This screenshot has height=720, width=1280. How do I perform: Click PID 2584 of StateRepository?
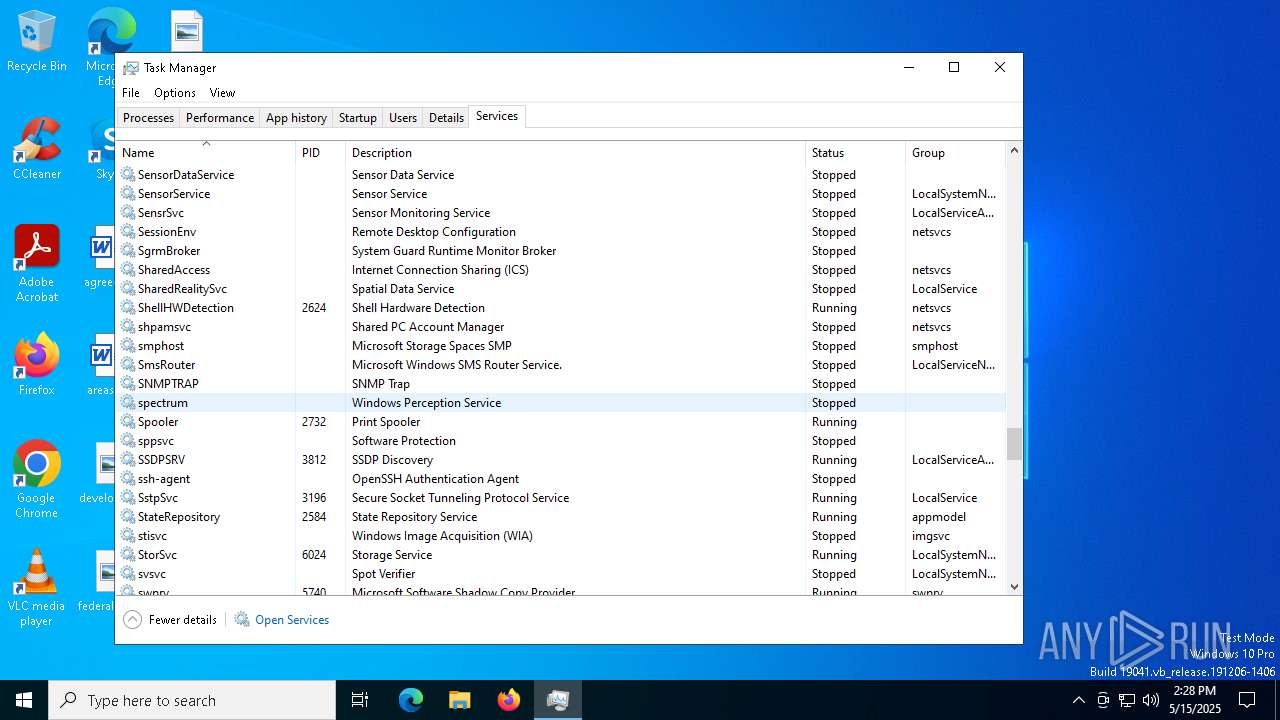(x=314, y=516)
